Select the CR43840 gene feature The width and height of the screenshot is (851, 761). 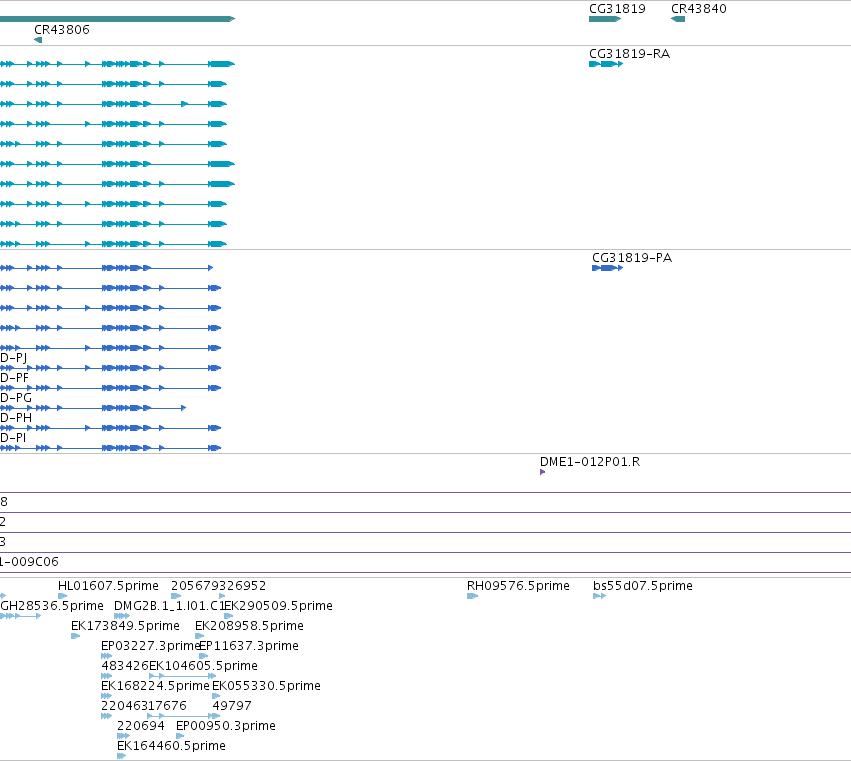click(x=678, y=19)
